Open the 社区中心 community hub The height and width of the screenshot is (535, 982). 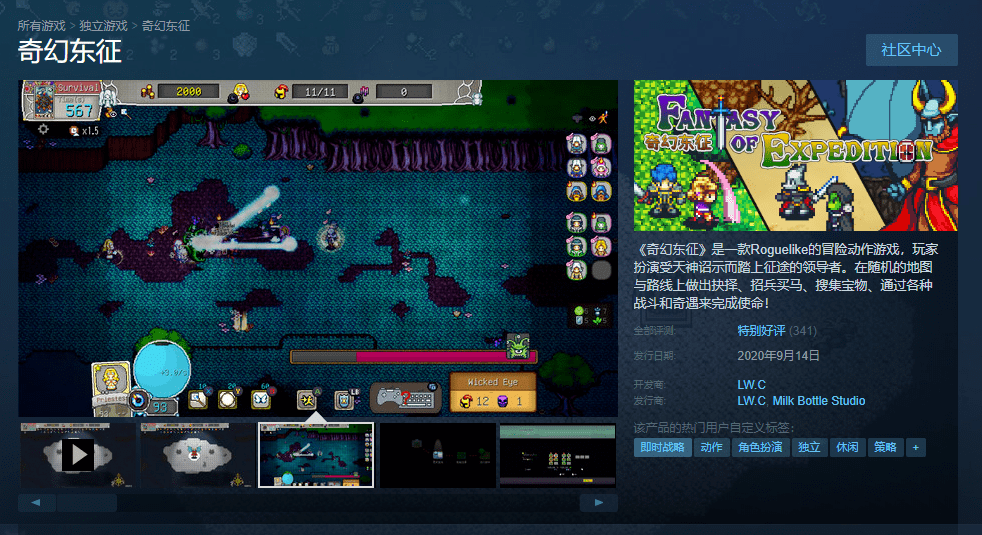point(911,50)
